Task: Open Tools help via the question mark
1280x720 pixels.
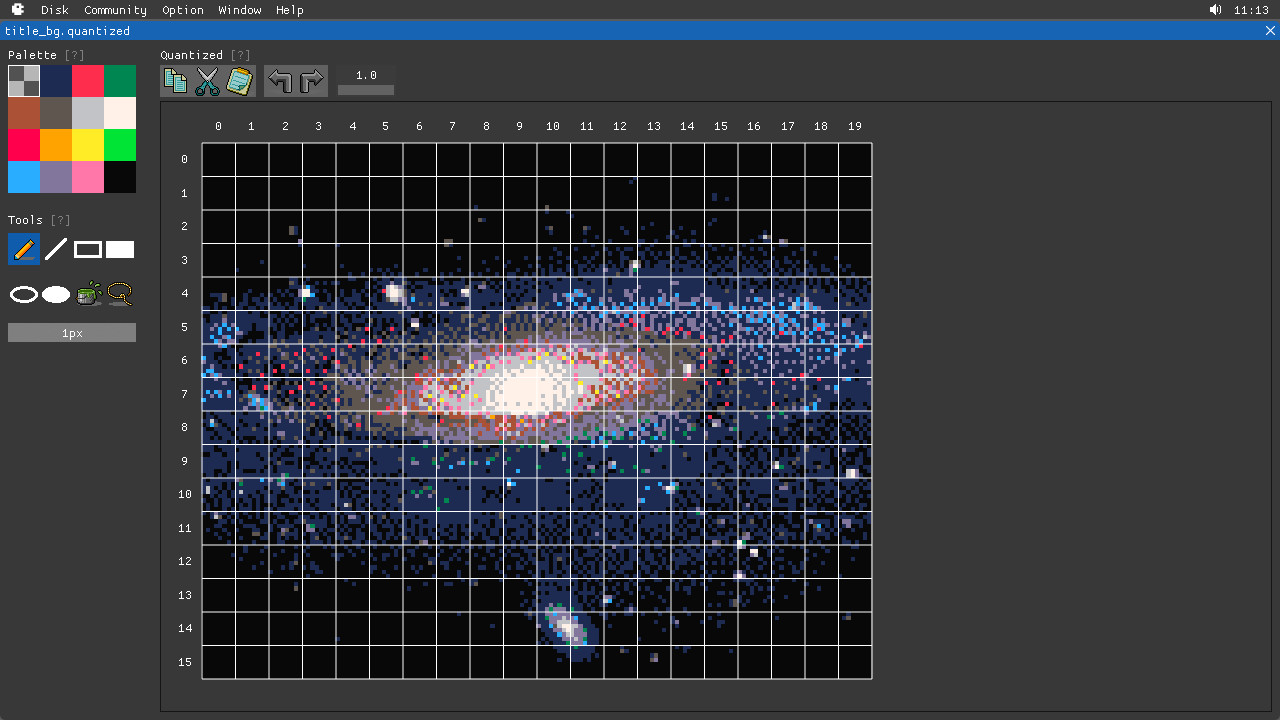Action: 60,220
